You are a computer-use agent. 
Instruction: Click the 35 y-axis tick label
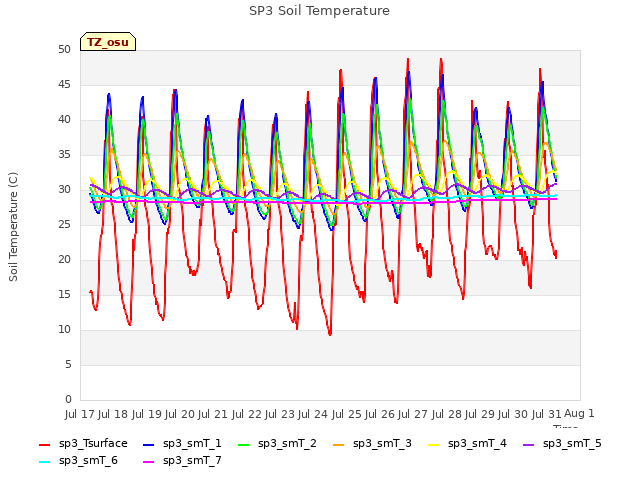(64, 154)
